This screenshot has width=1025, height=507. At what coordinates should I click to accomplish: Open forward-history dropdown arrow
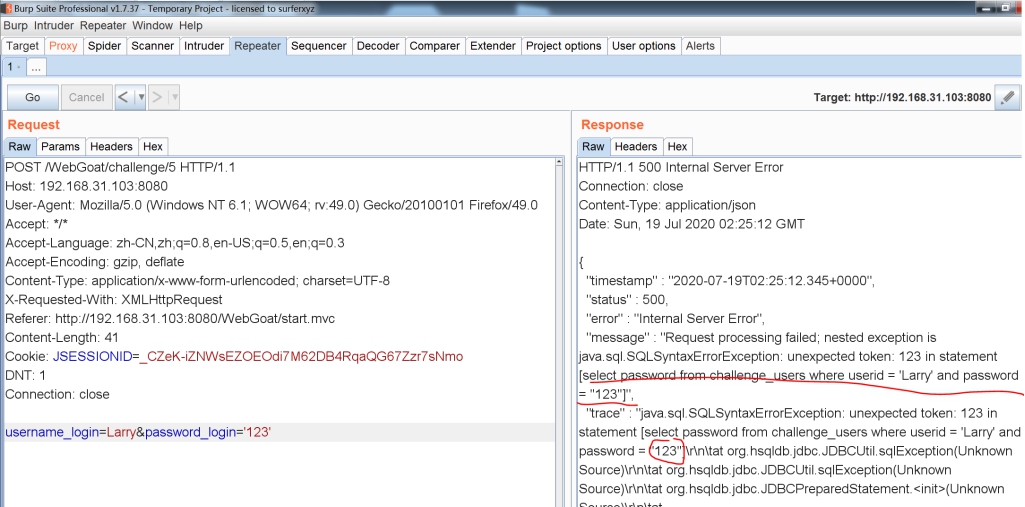tap(174, 97)
